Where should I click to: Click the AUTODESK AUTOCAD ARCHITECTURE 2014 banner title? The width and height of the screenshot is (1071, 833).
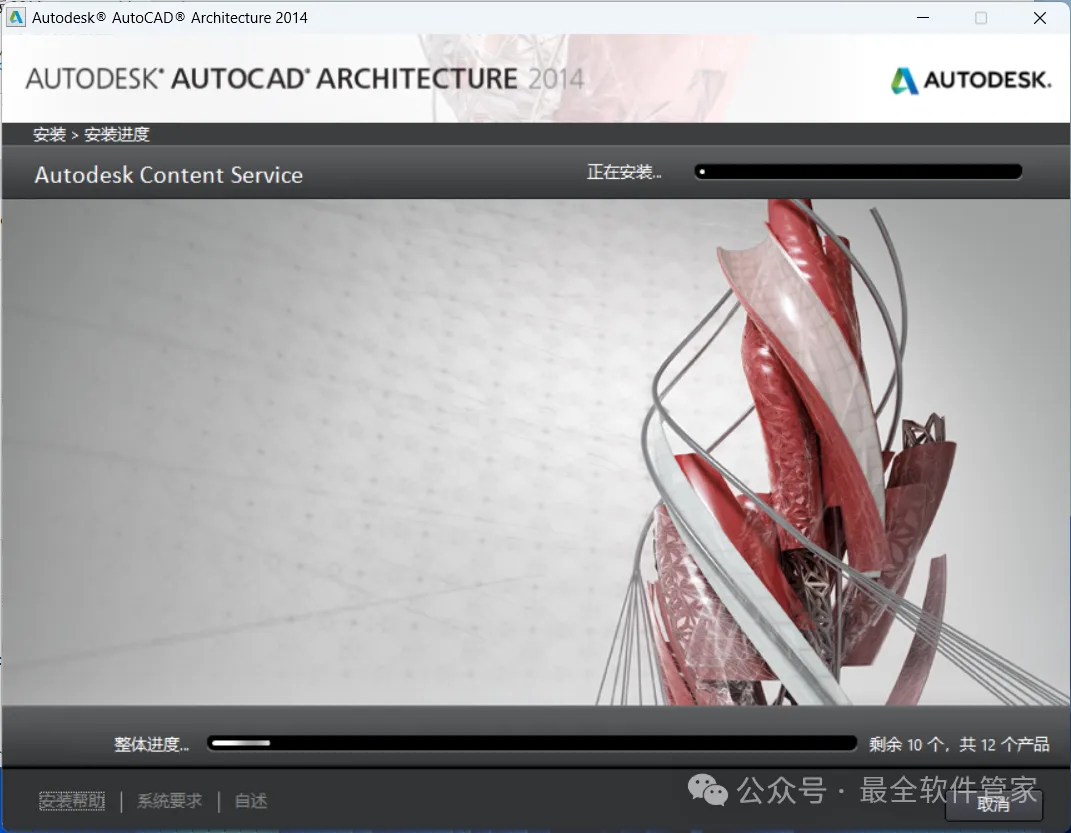pos(305,79)
